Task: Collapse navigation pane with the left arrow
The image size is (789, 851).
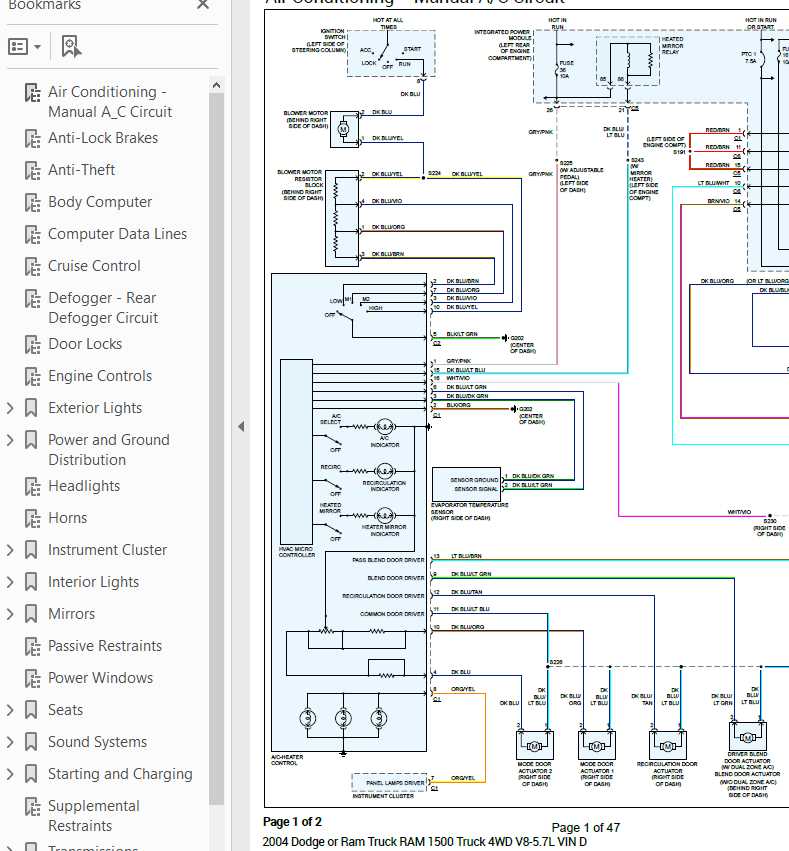Action: point(241,427)
